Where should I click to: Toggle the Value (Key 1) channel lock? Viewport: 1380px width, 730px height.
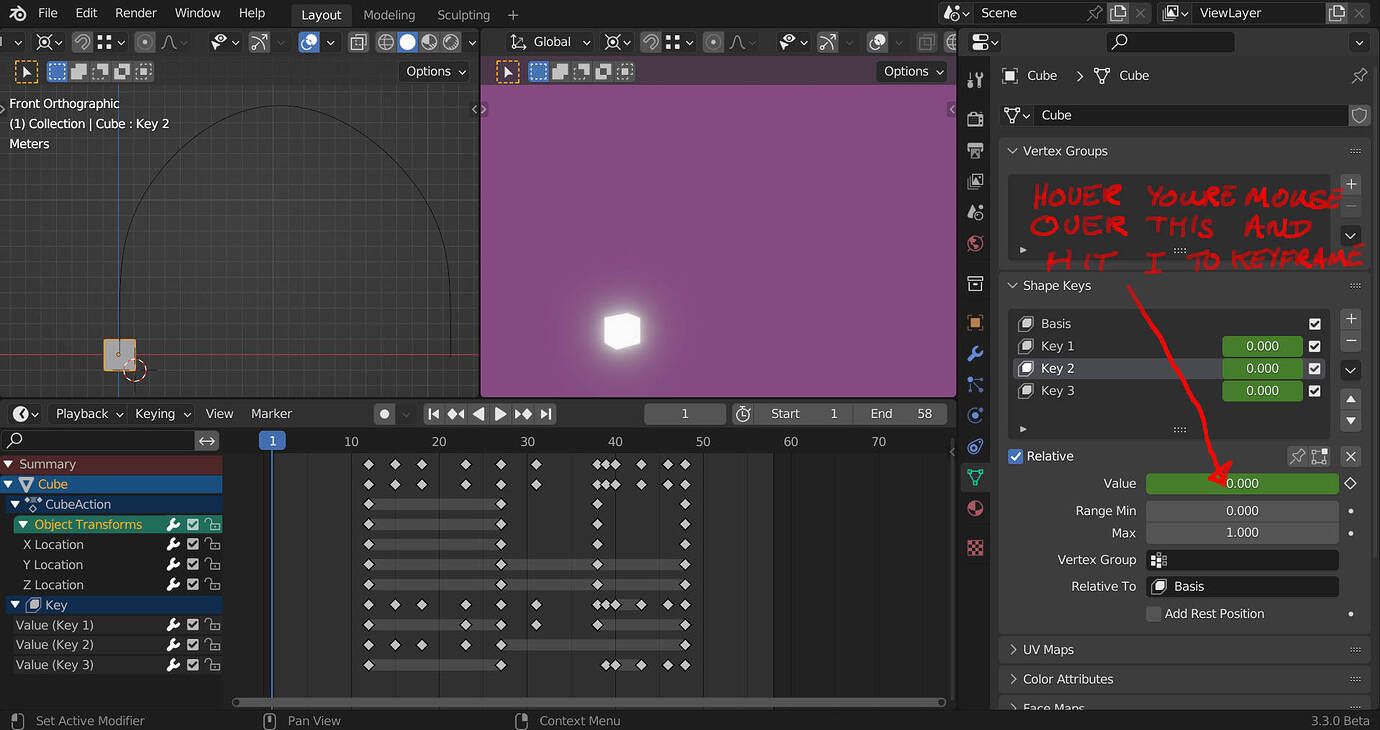pos(212,625)
